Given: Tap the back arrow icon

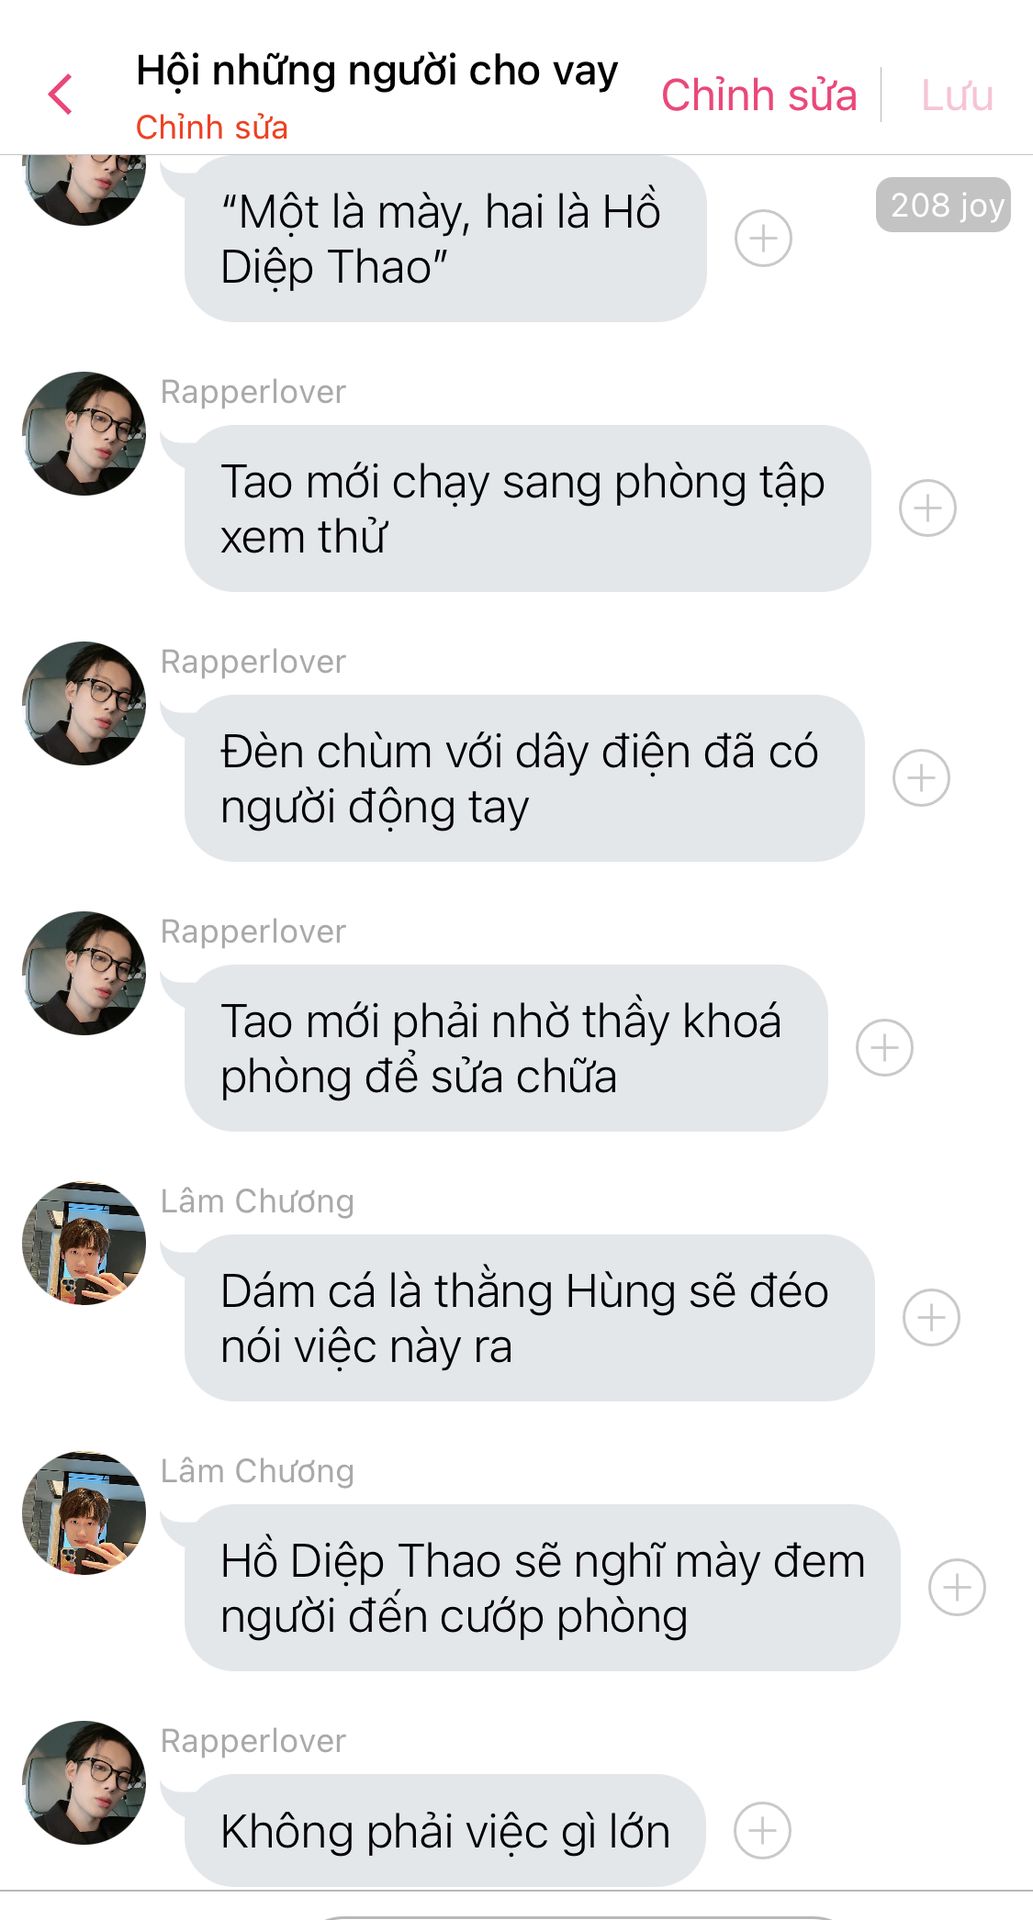Looking at the screenshot, I should click(60, 95).
